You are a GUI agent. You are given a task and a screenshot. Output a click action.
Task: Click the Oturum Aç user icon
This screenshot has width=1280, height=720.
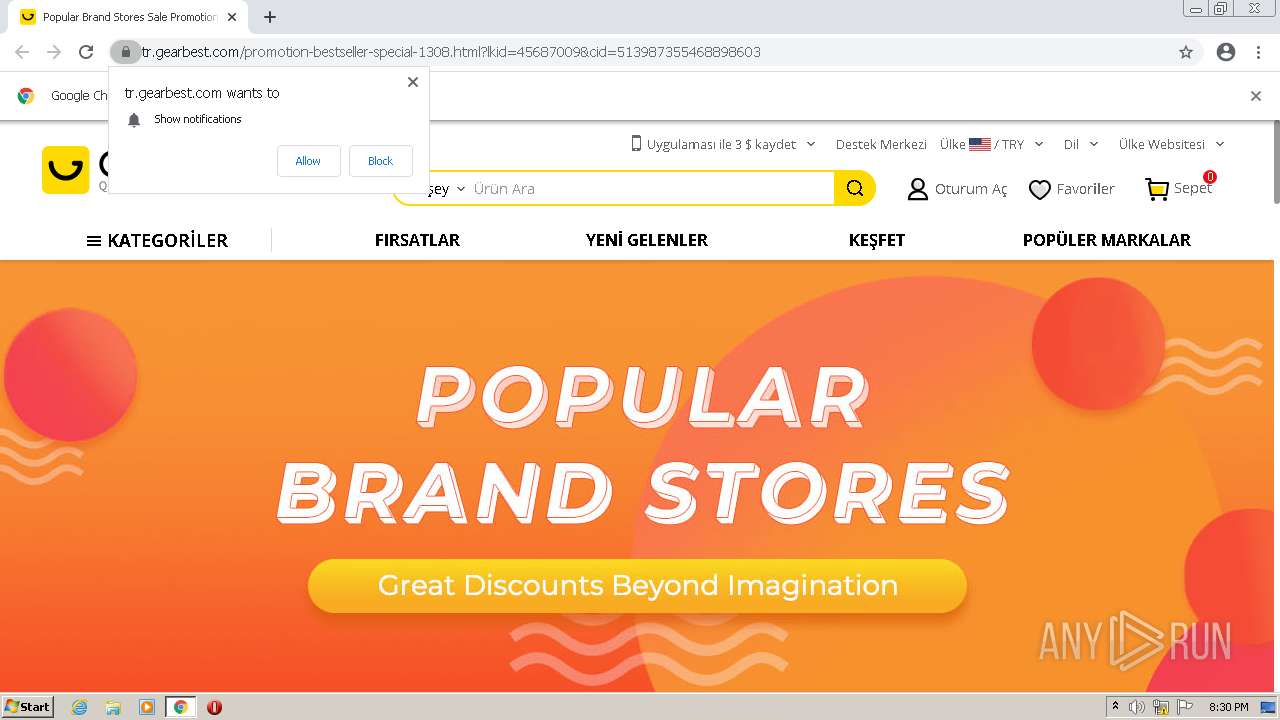click(x=917, y=189)
